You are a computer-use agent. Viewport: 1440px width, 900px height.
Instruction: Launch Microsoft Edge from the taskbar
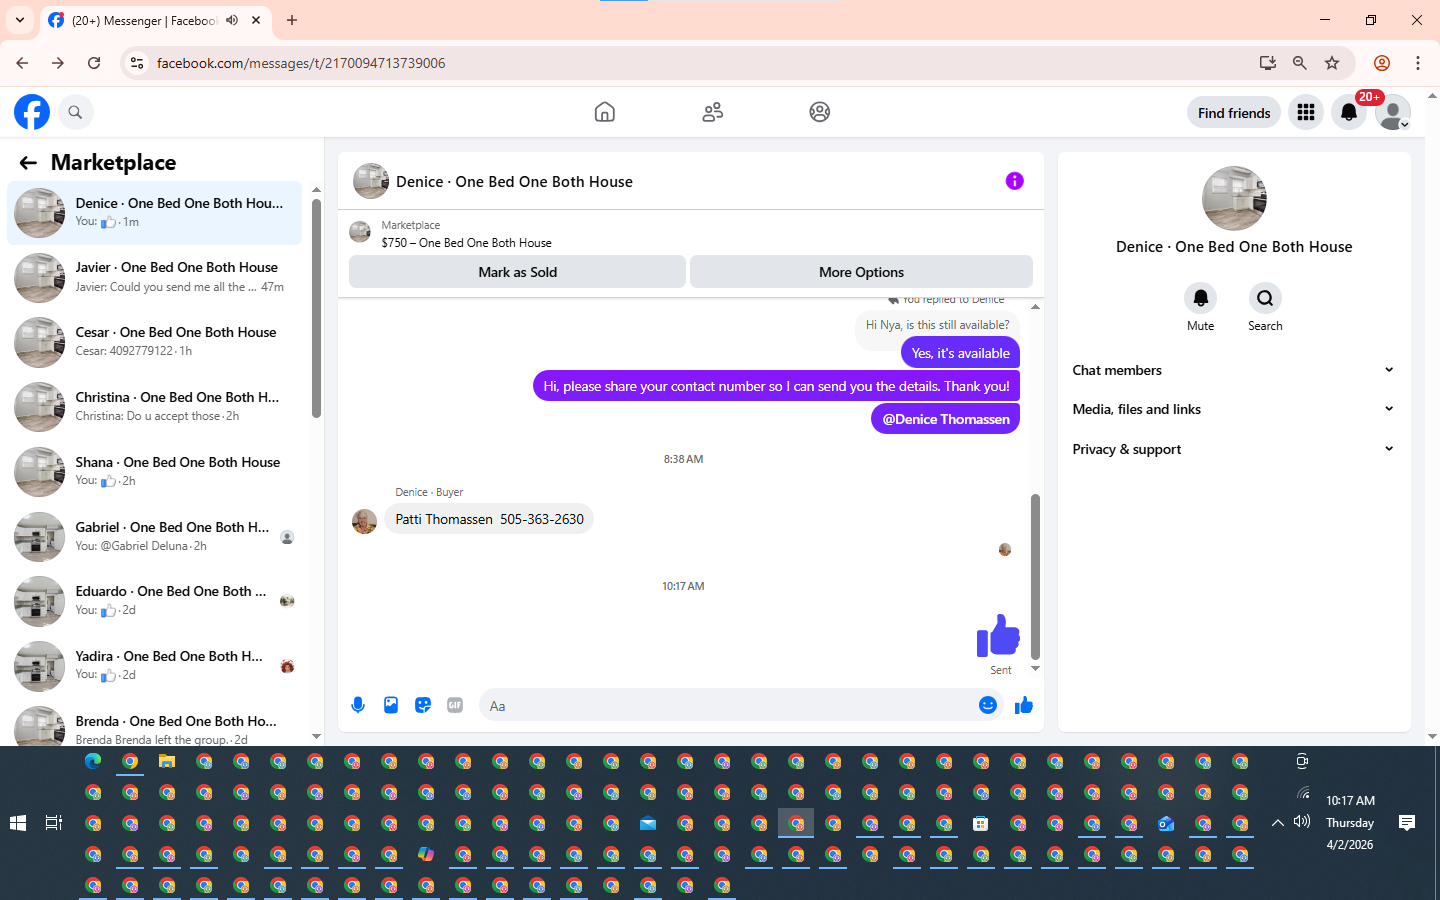tap(93, 762)
